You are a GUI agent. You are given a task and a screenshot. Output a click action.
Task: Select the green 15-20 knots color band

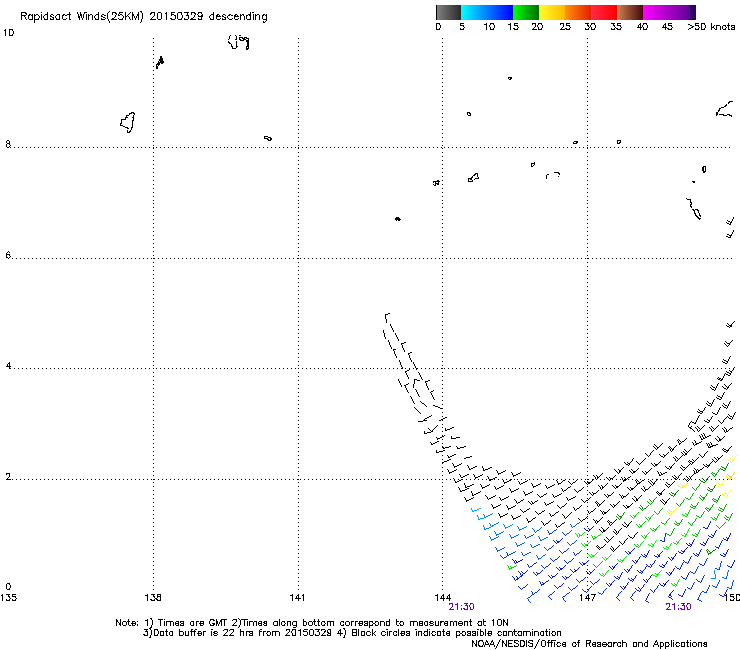pos(525,12)
